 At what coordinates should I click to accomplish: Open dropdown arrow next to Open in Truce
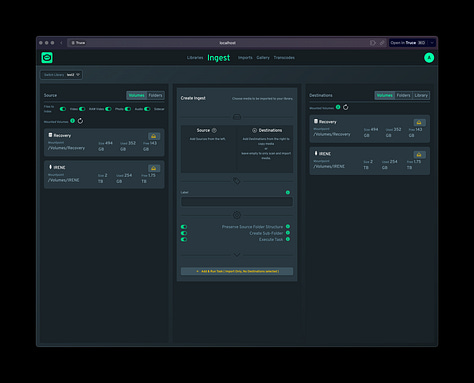pos(432,43)
